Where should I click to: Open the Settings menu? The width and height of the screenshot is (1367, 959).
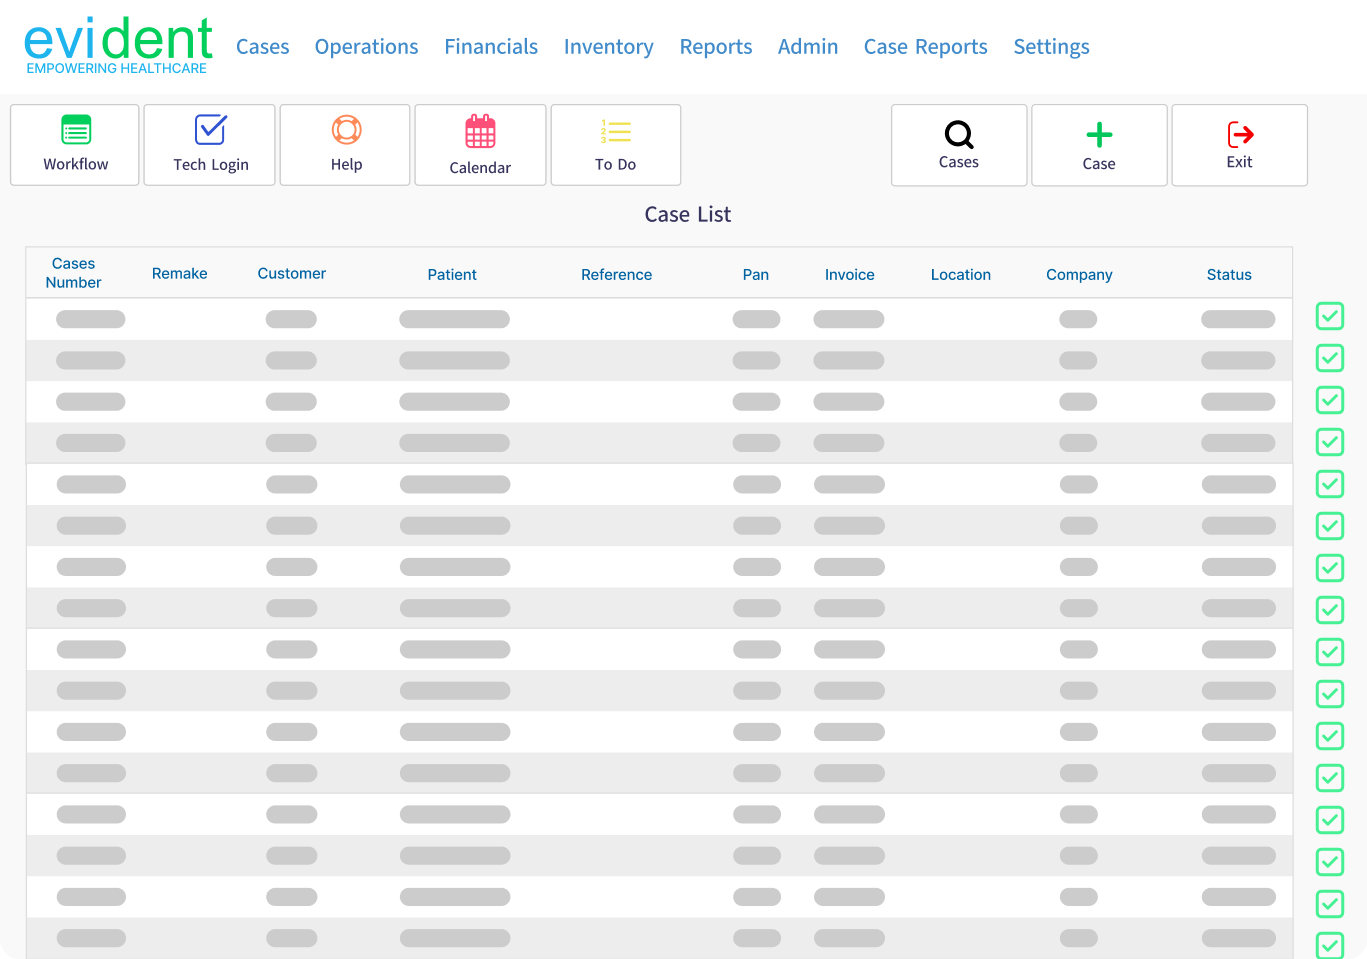click(1052, 47)
